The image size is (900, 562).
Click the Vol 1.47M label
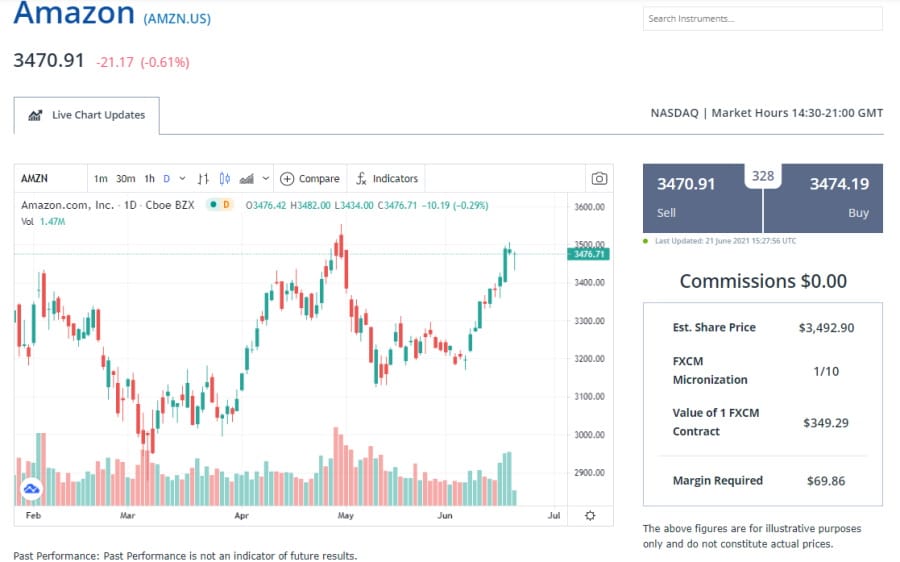43,222
